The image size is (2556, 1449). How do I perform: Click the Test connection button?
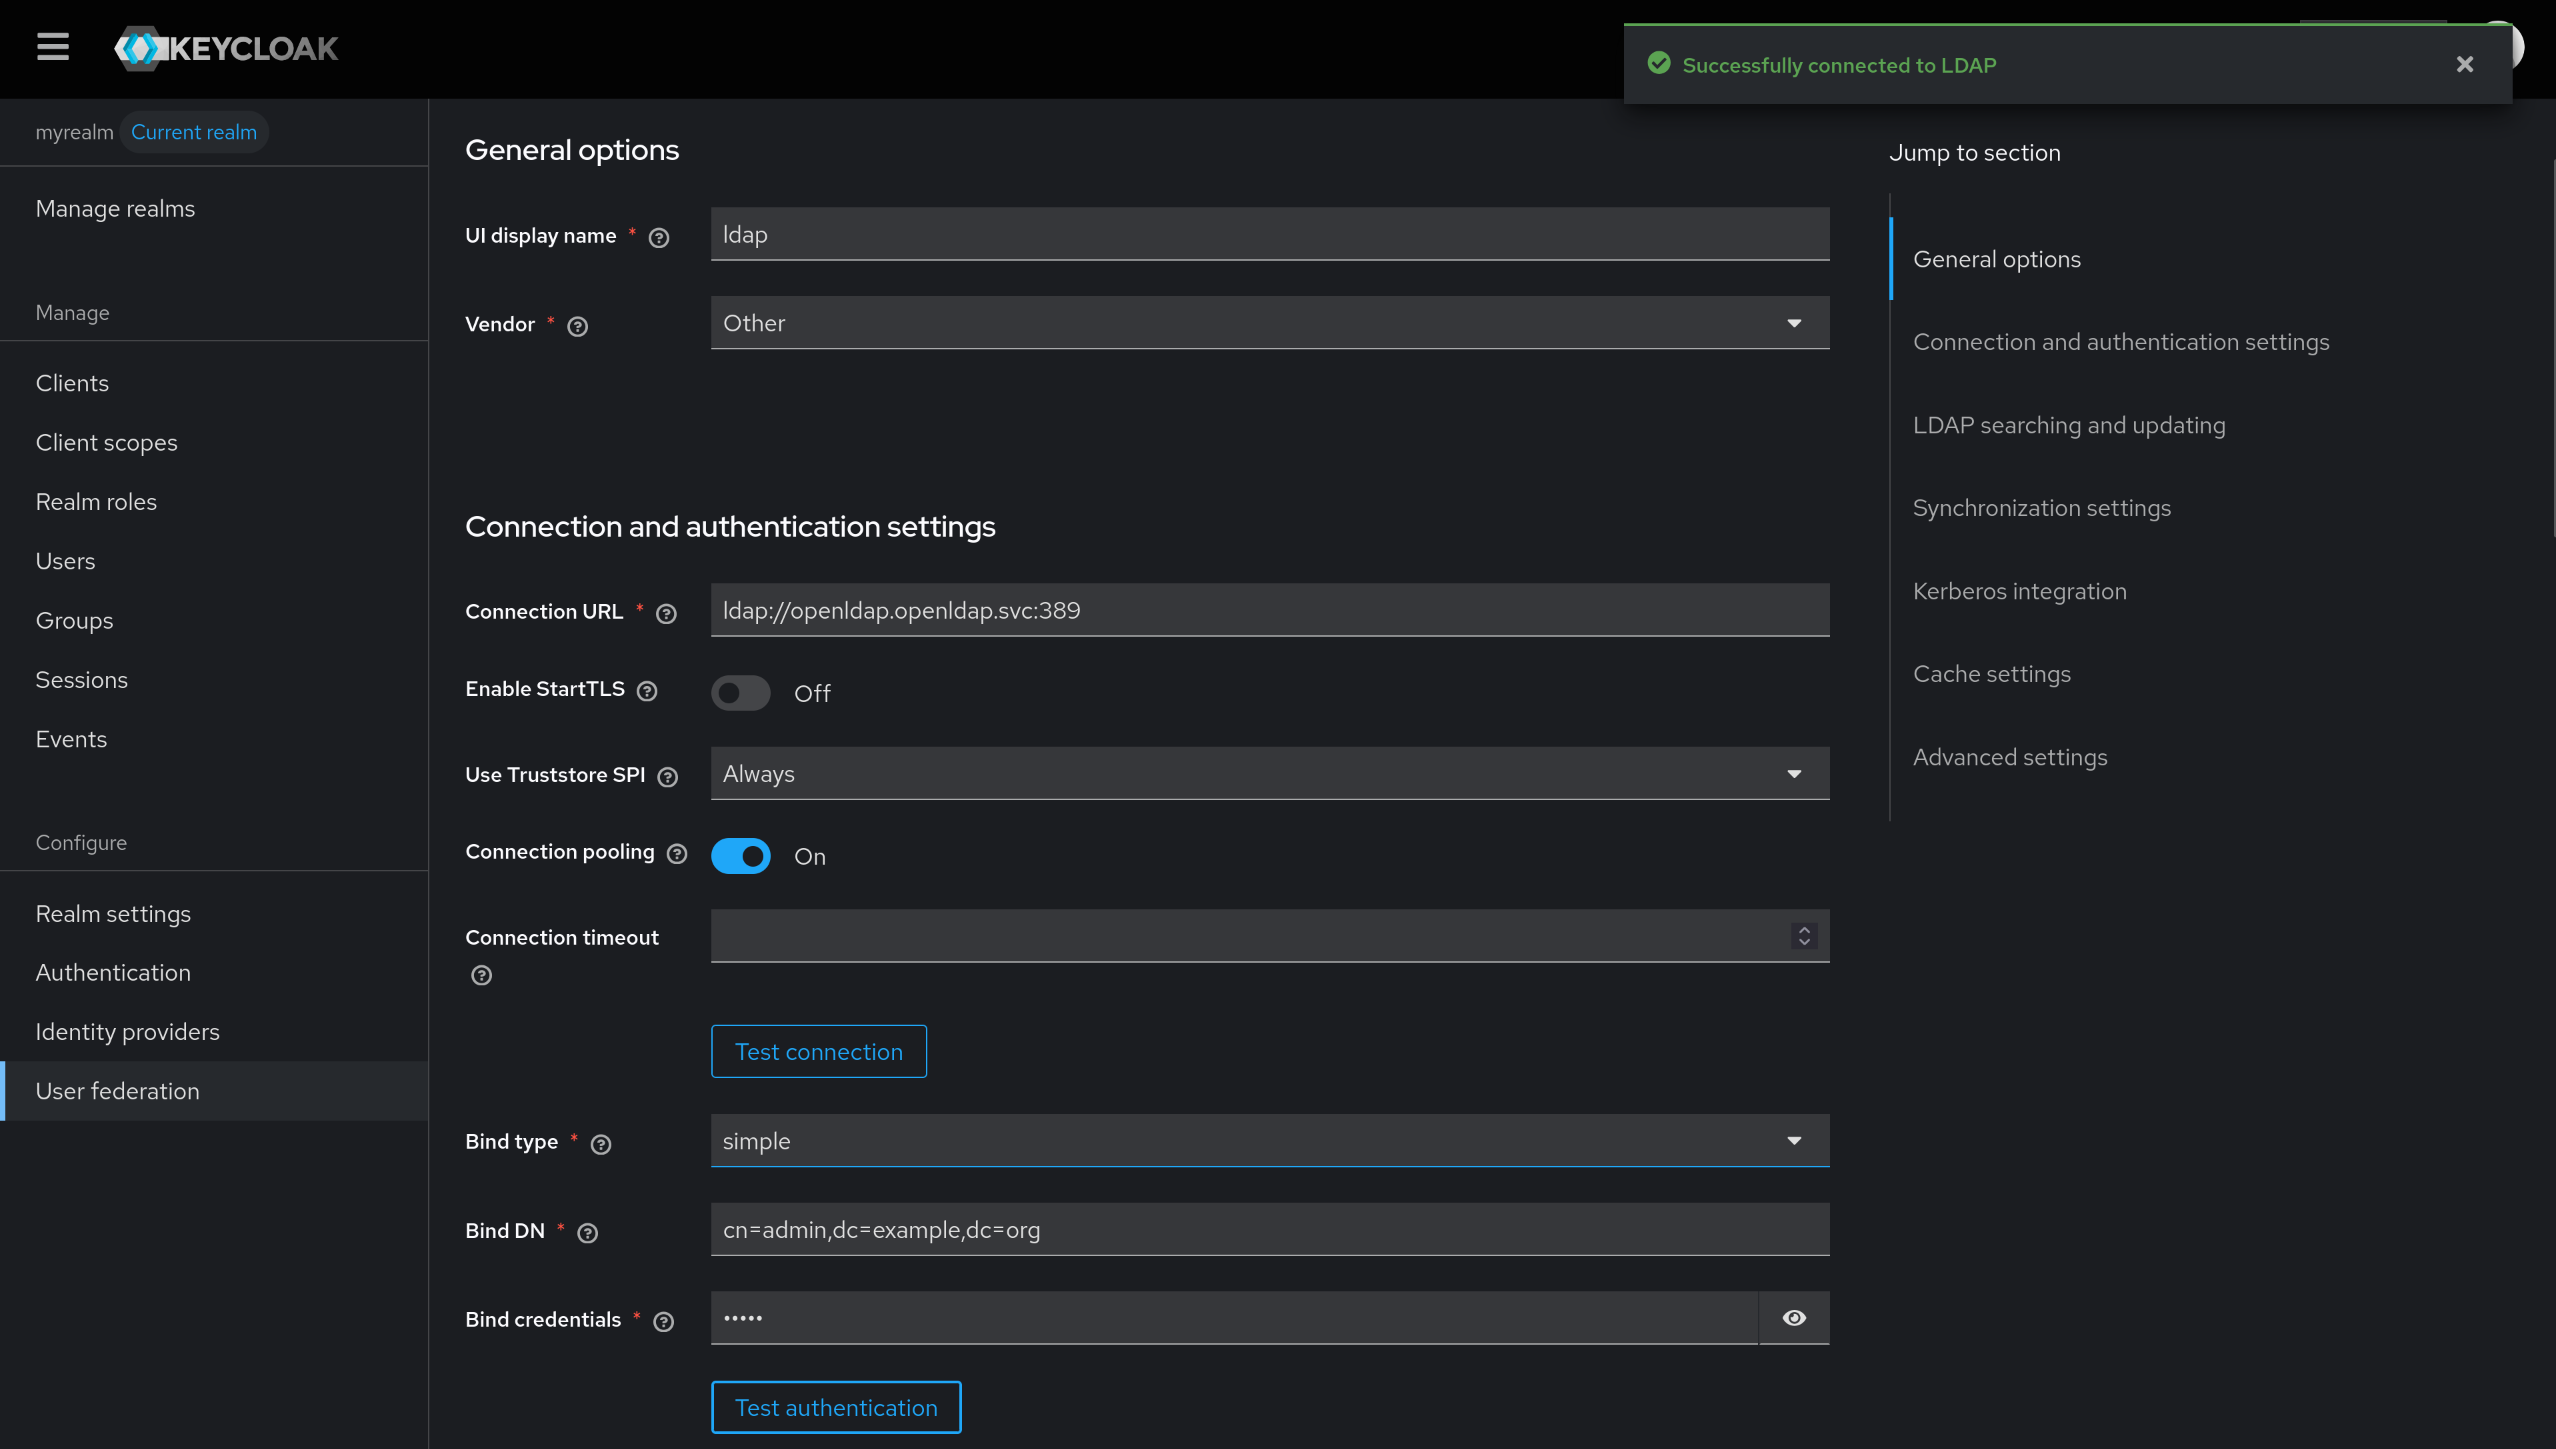click(x=818, y=1052)
